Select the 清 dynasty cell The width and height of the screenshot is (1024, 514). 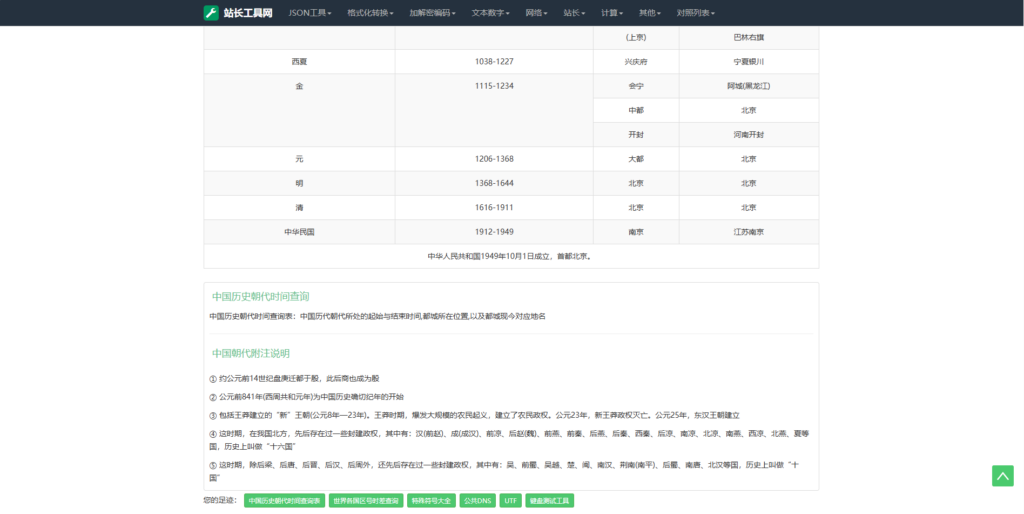pyautogui.click(x=299, y=208)
